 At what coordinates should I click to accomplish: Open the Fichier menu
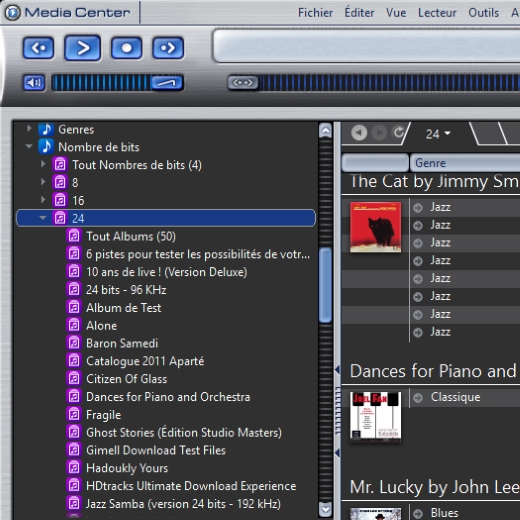315,13
